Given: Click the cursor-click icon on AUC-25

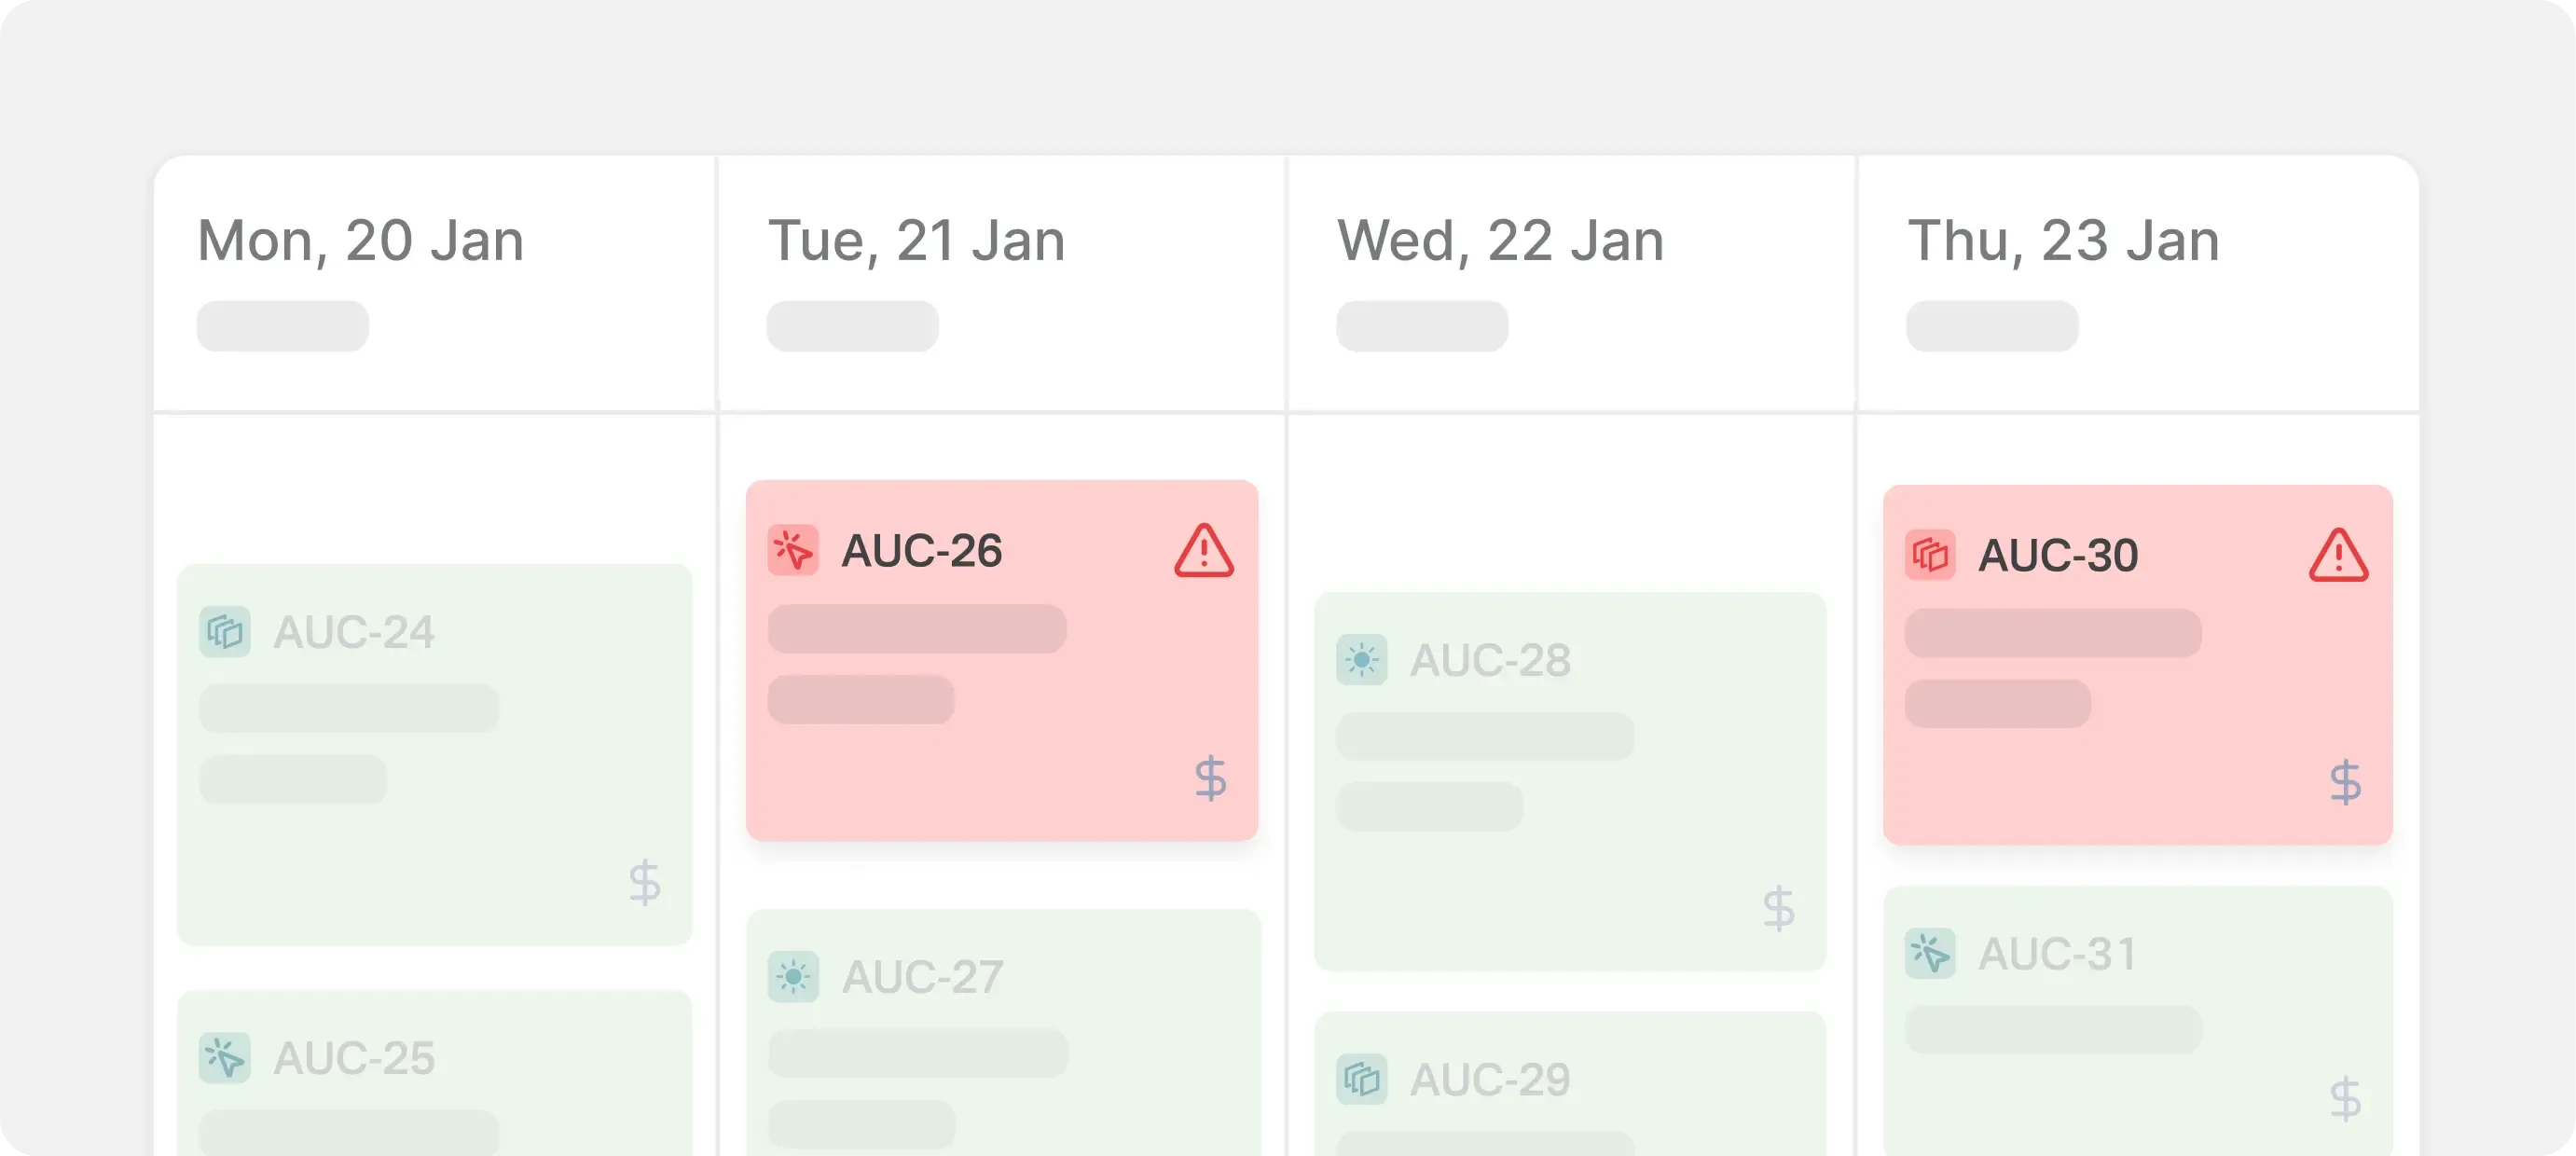Looking at the screenshot, I should 225,1058.
